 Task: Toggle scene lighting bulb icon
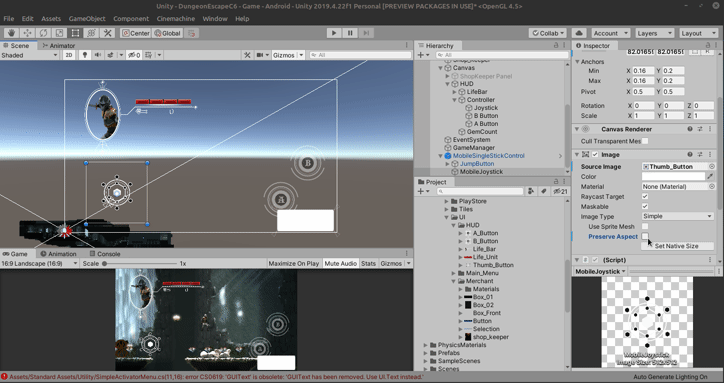click(84, 55)
